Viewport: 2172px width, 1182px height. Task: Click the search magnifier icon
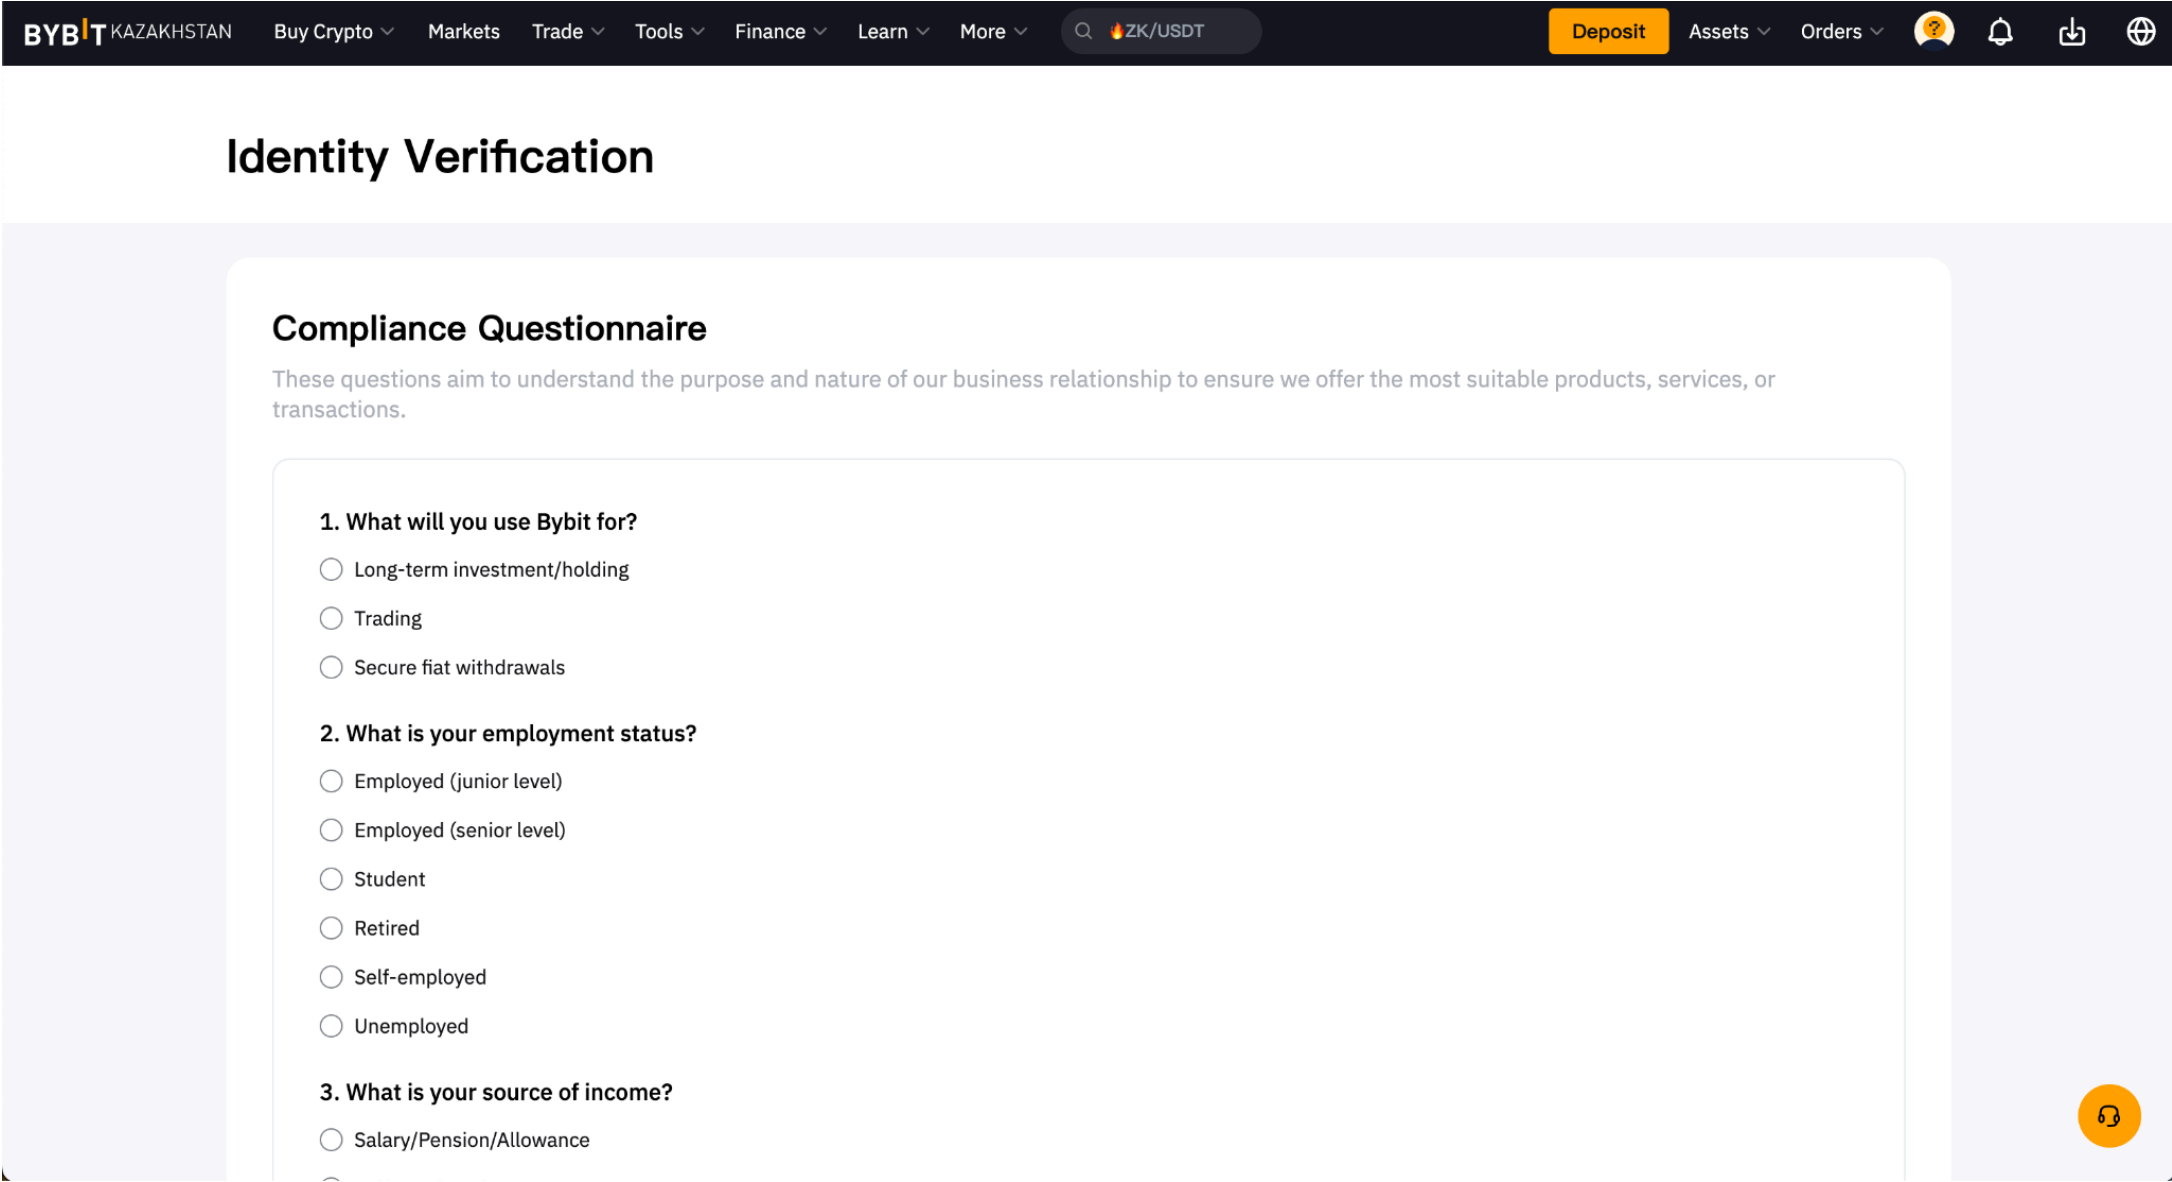(x=1083, y=31)
